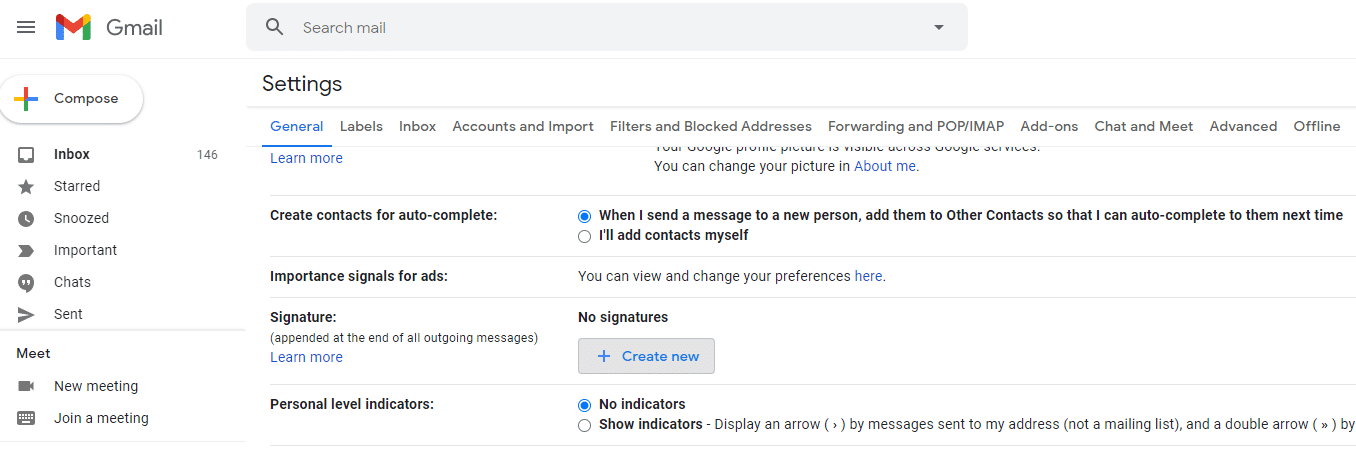The width and height of the screenshot is (1356, 449).
Task: Click the Gmail logo
Action: 109,28
